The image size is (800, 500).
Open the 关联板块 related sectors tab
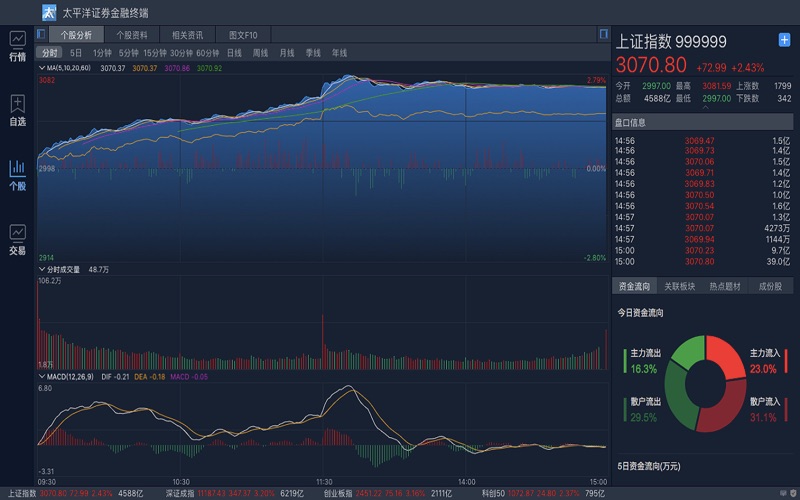(x=680, y=286)
